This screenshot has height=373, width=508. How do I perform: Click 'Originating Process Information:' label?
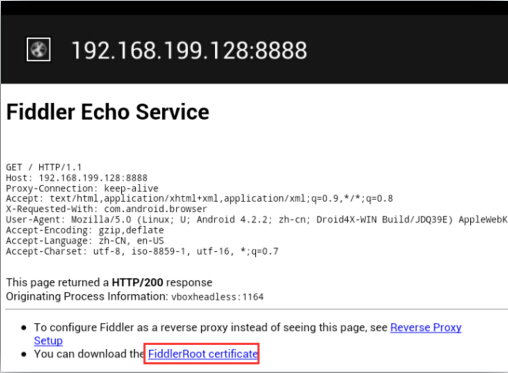[87, 296]
